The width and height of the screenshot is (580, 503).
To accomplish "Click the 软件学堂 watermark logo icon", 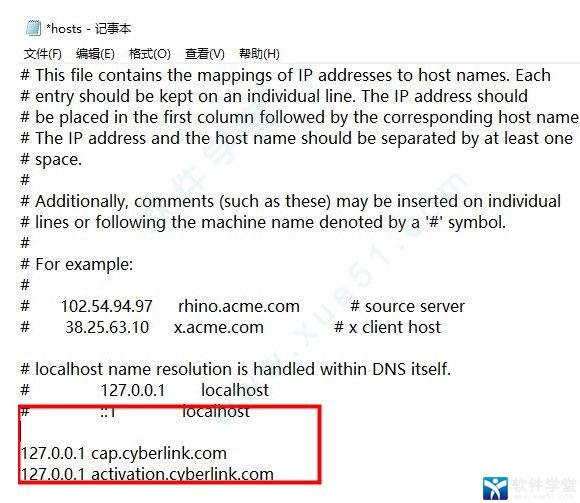I will click(495, 488).
